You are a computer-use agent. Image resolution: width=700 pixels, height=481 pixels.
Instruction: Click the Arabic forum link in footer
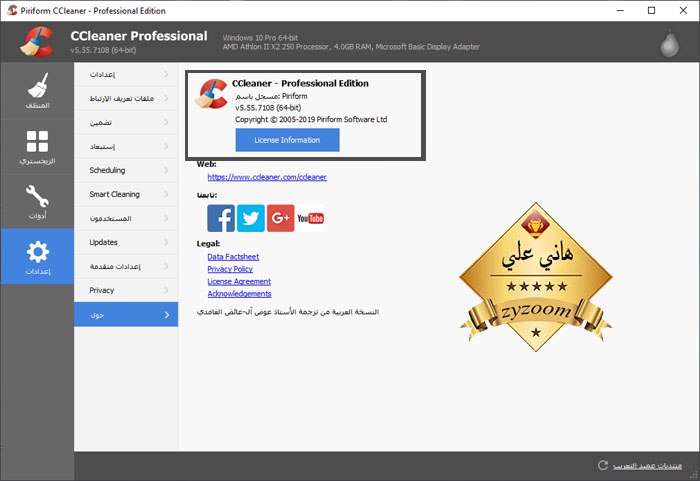[x=647, y=466]
